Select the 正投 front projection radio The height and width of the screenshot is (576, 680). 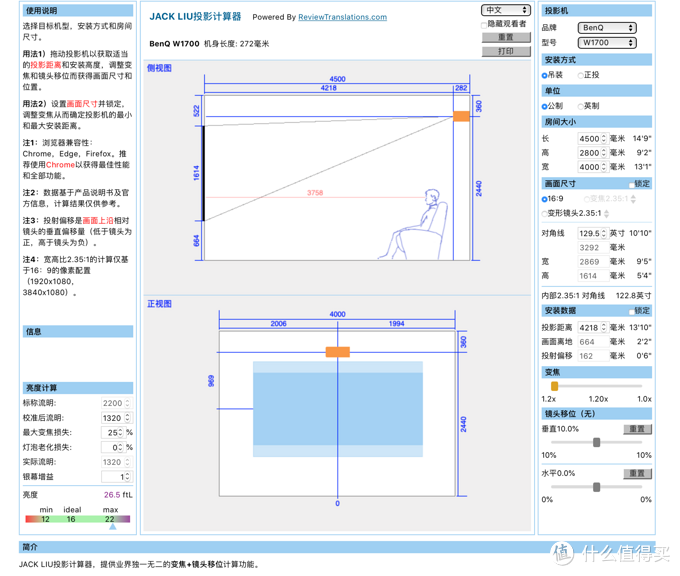580,75
